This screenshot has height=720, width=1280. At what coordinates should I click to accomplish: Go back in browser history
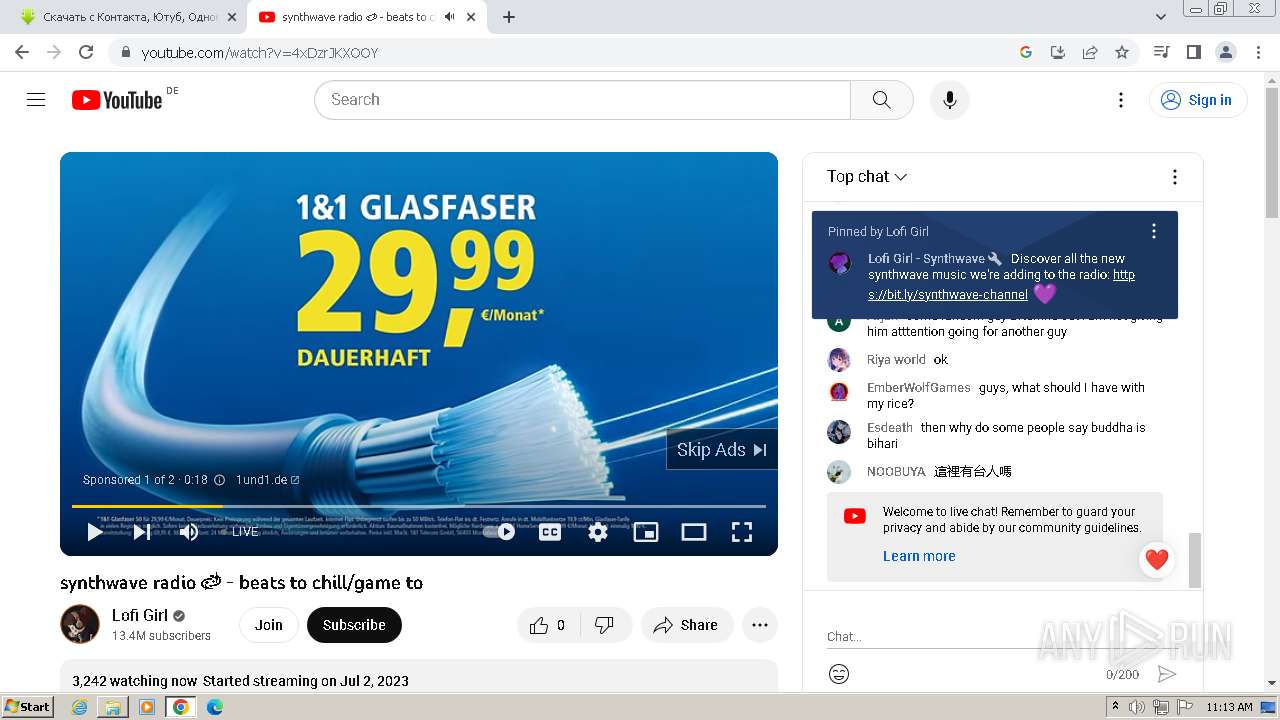point(22,52)
